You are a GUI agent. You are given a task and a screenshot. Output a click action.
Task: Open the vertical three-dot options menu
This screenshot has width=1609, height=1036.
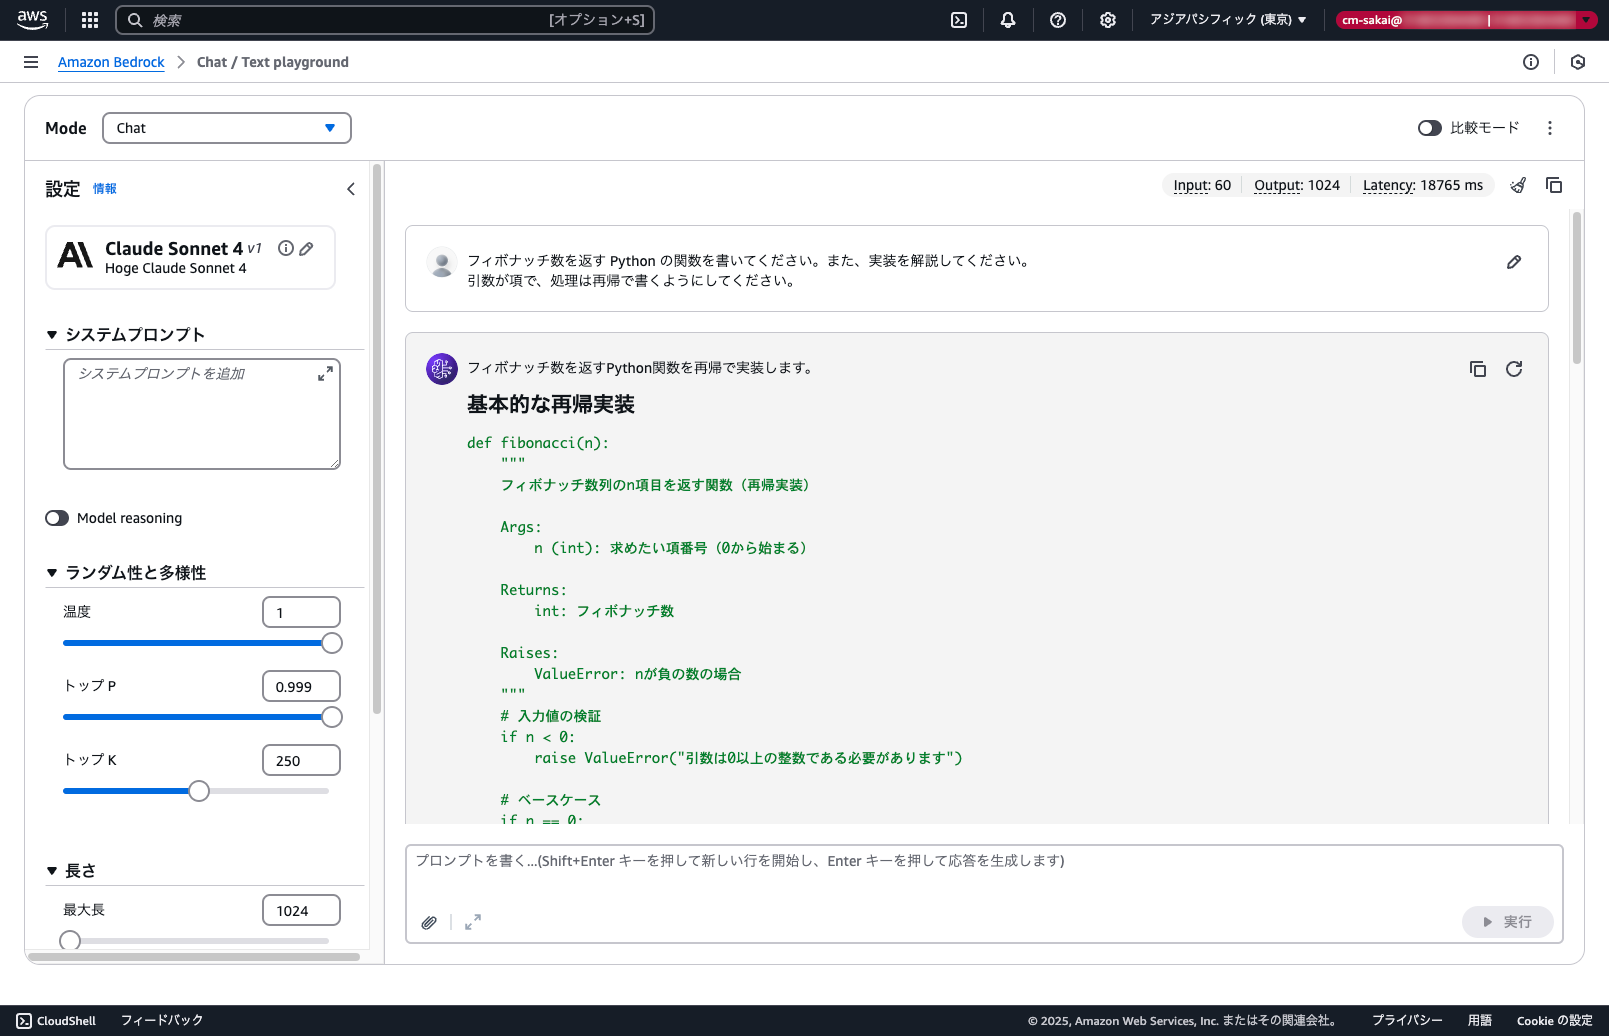pyautogui.click(x=1550, y=128)
